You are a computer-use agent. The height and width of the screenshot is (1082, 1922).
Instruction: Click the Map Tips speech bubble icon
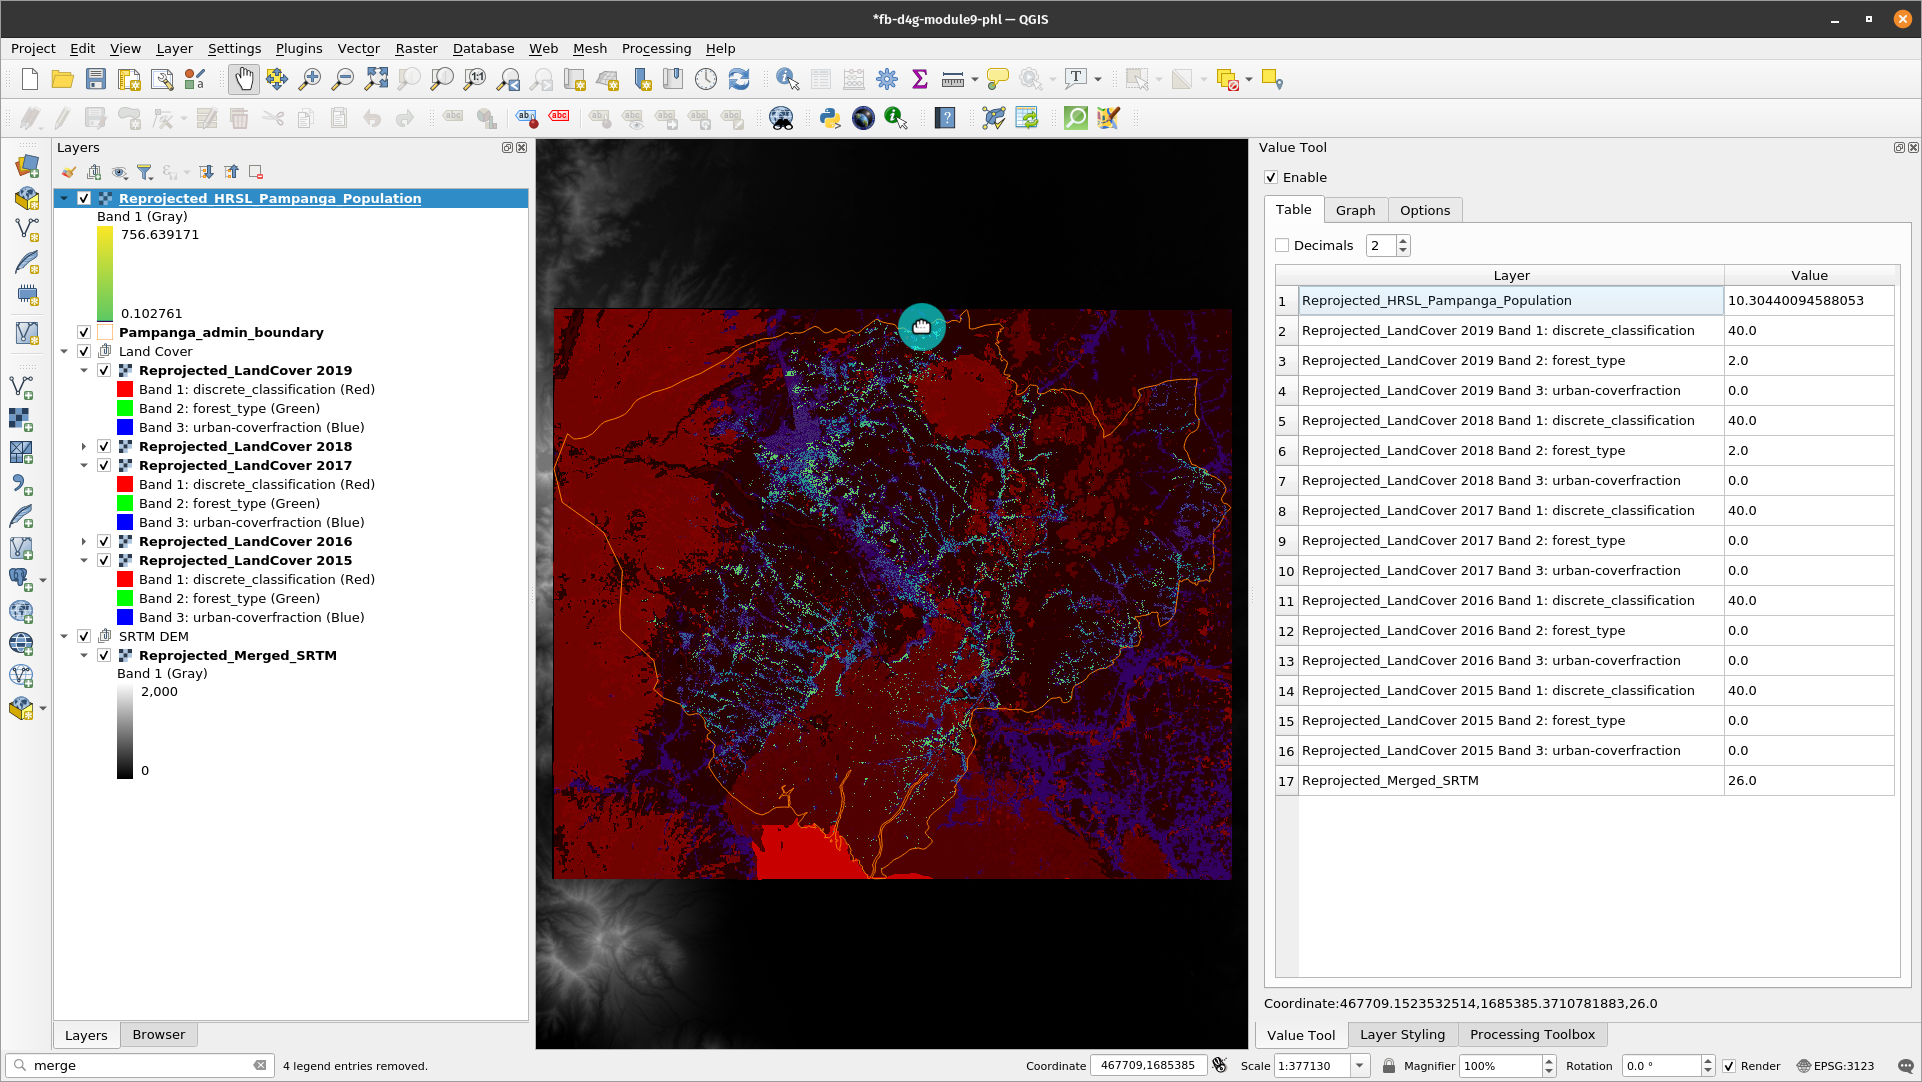(x=997, y=79)
